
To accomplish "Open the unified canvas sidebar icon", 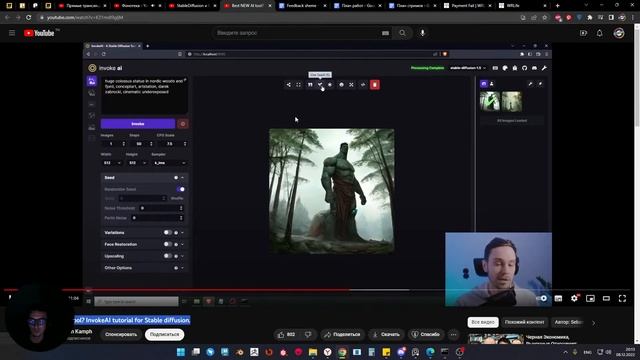I will pos(92,104).
